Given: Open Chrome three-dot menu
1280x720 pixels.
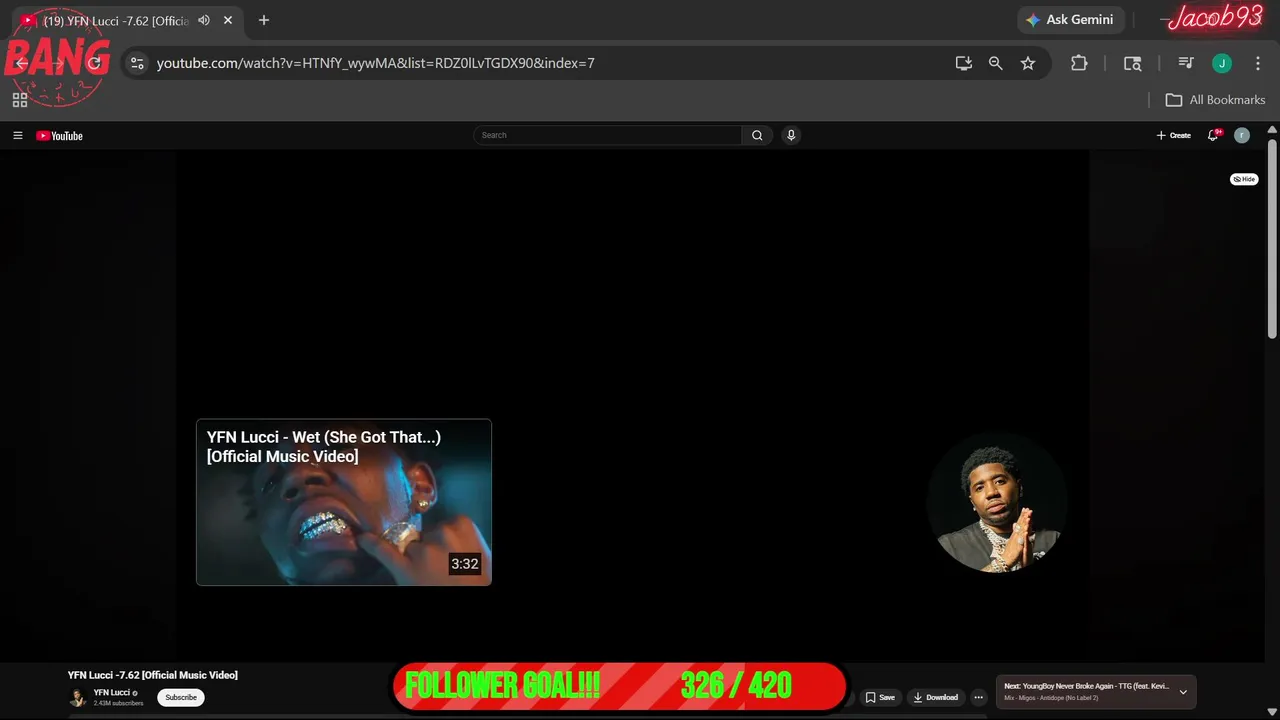Looking at the screenshot, I should point(1258,63).
